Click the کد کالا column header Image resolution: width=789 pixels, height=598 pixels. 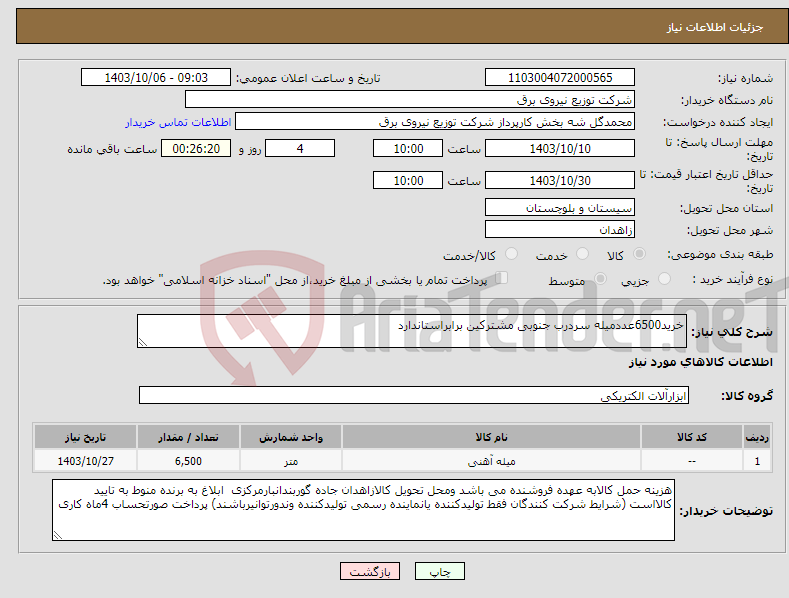pos(692,437)
